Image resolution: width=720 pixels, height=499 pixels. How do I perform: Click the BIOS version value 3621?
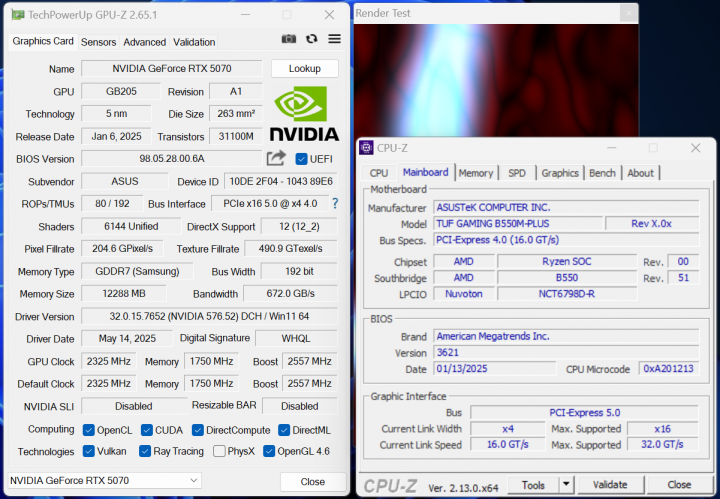566,353
